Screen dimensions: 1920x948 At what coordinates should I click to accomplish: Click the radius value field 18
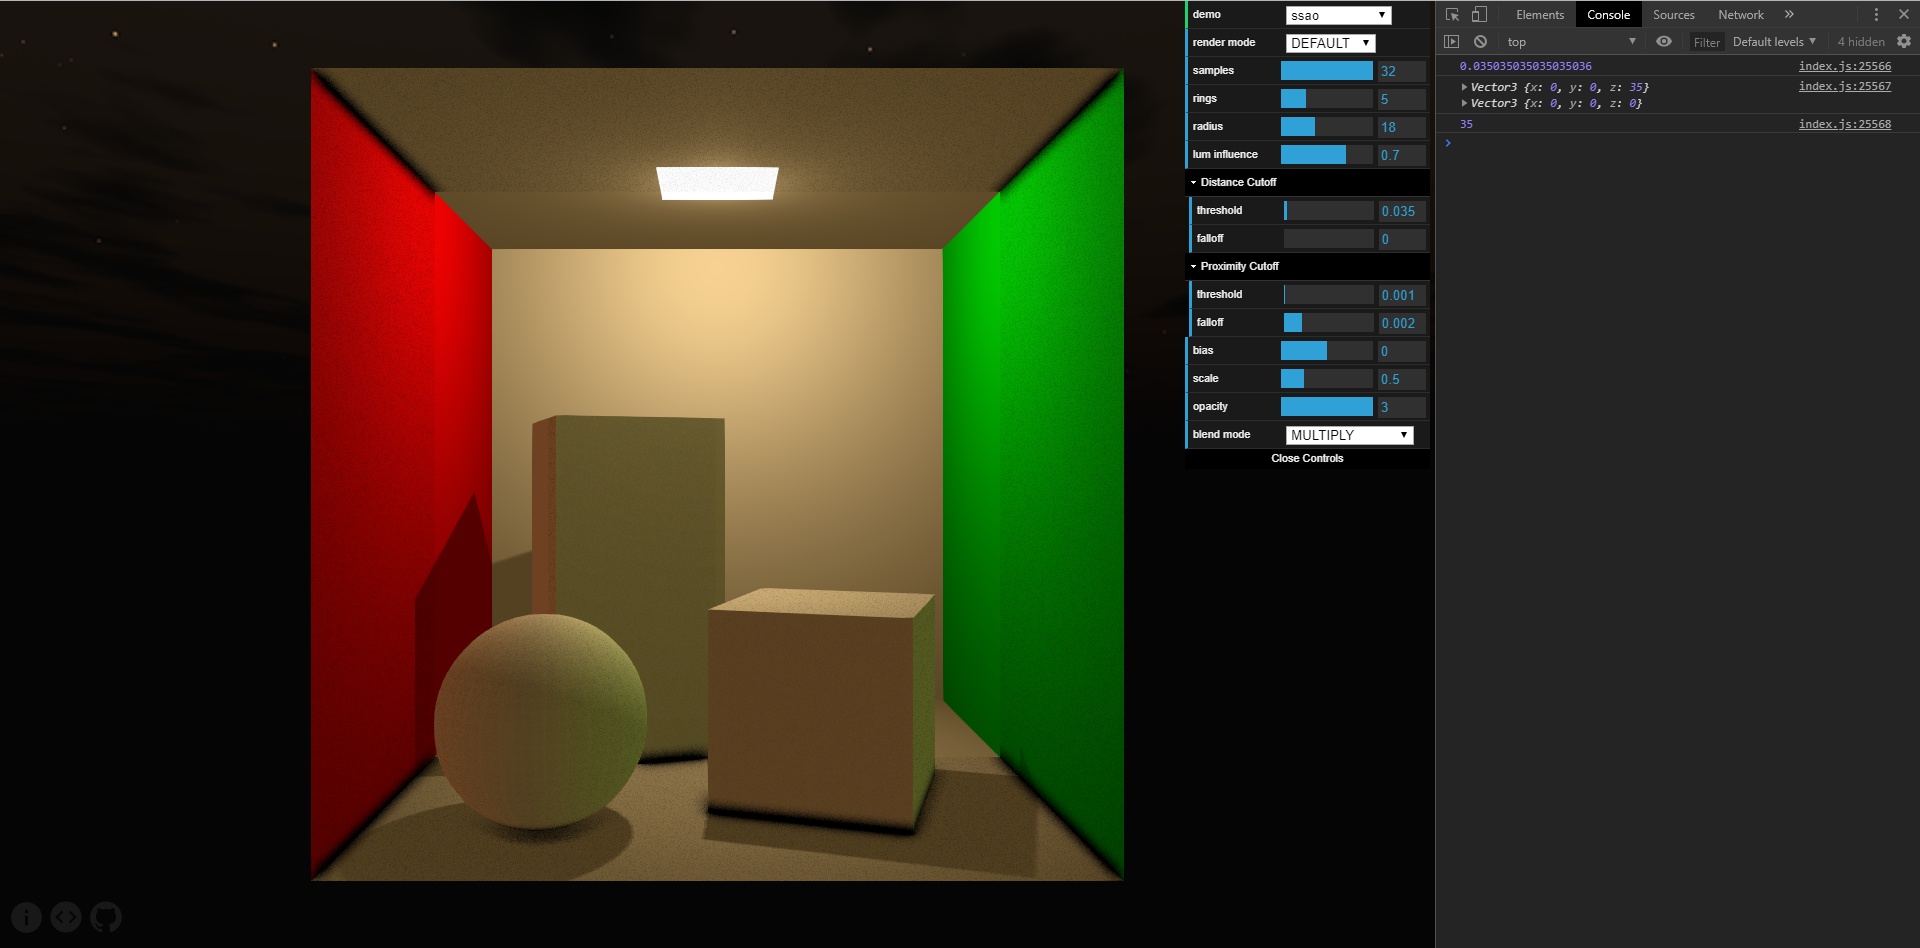click(1402, 127)
